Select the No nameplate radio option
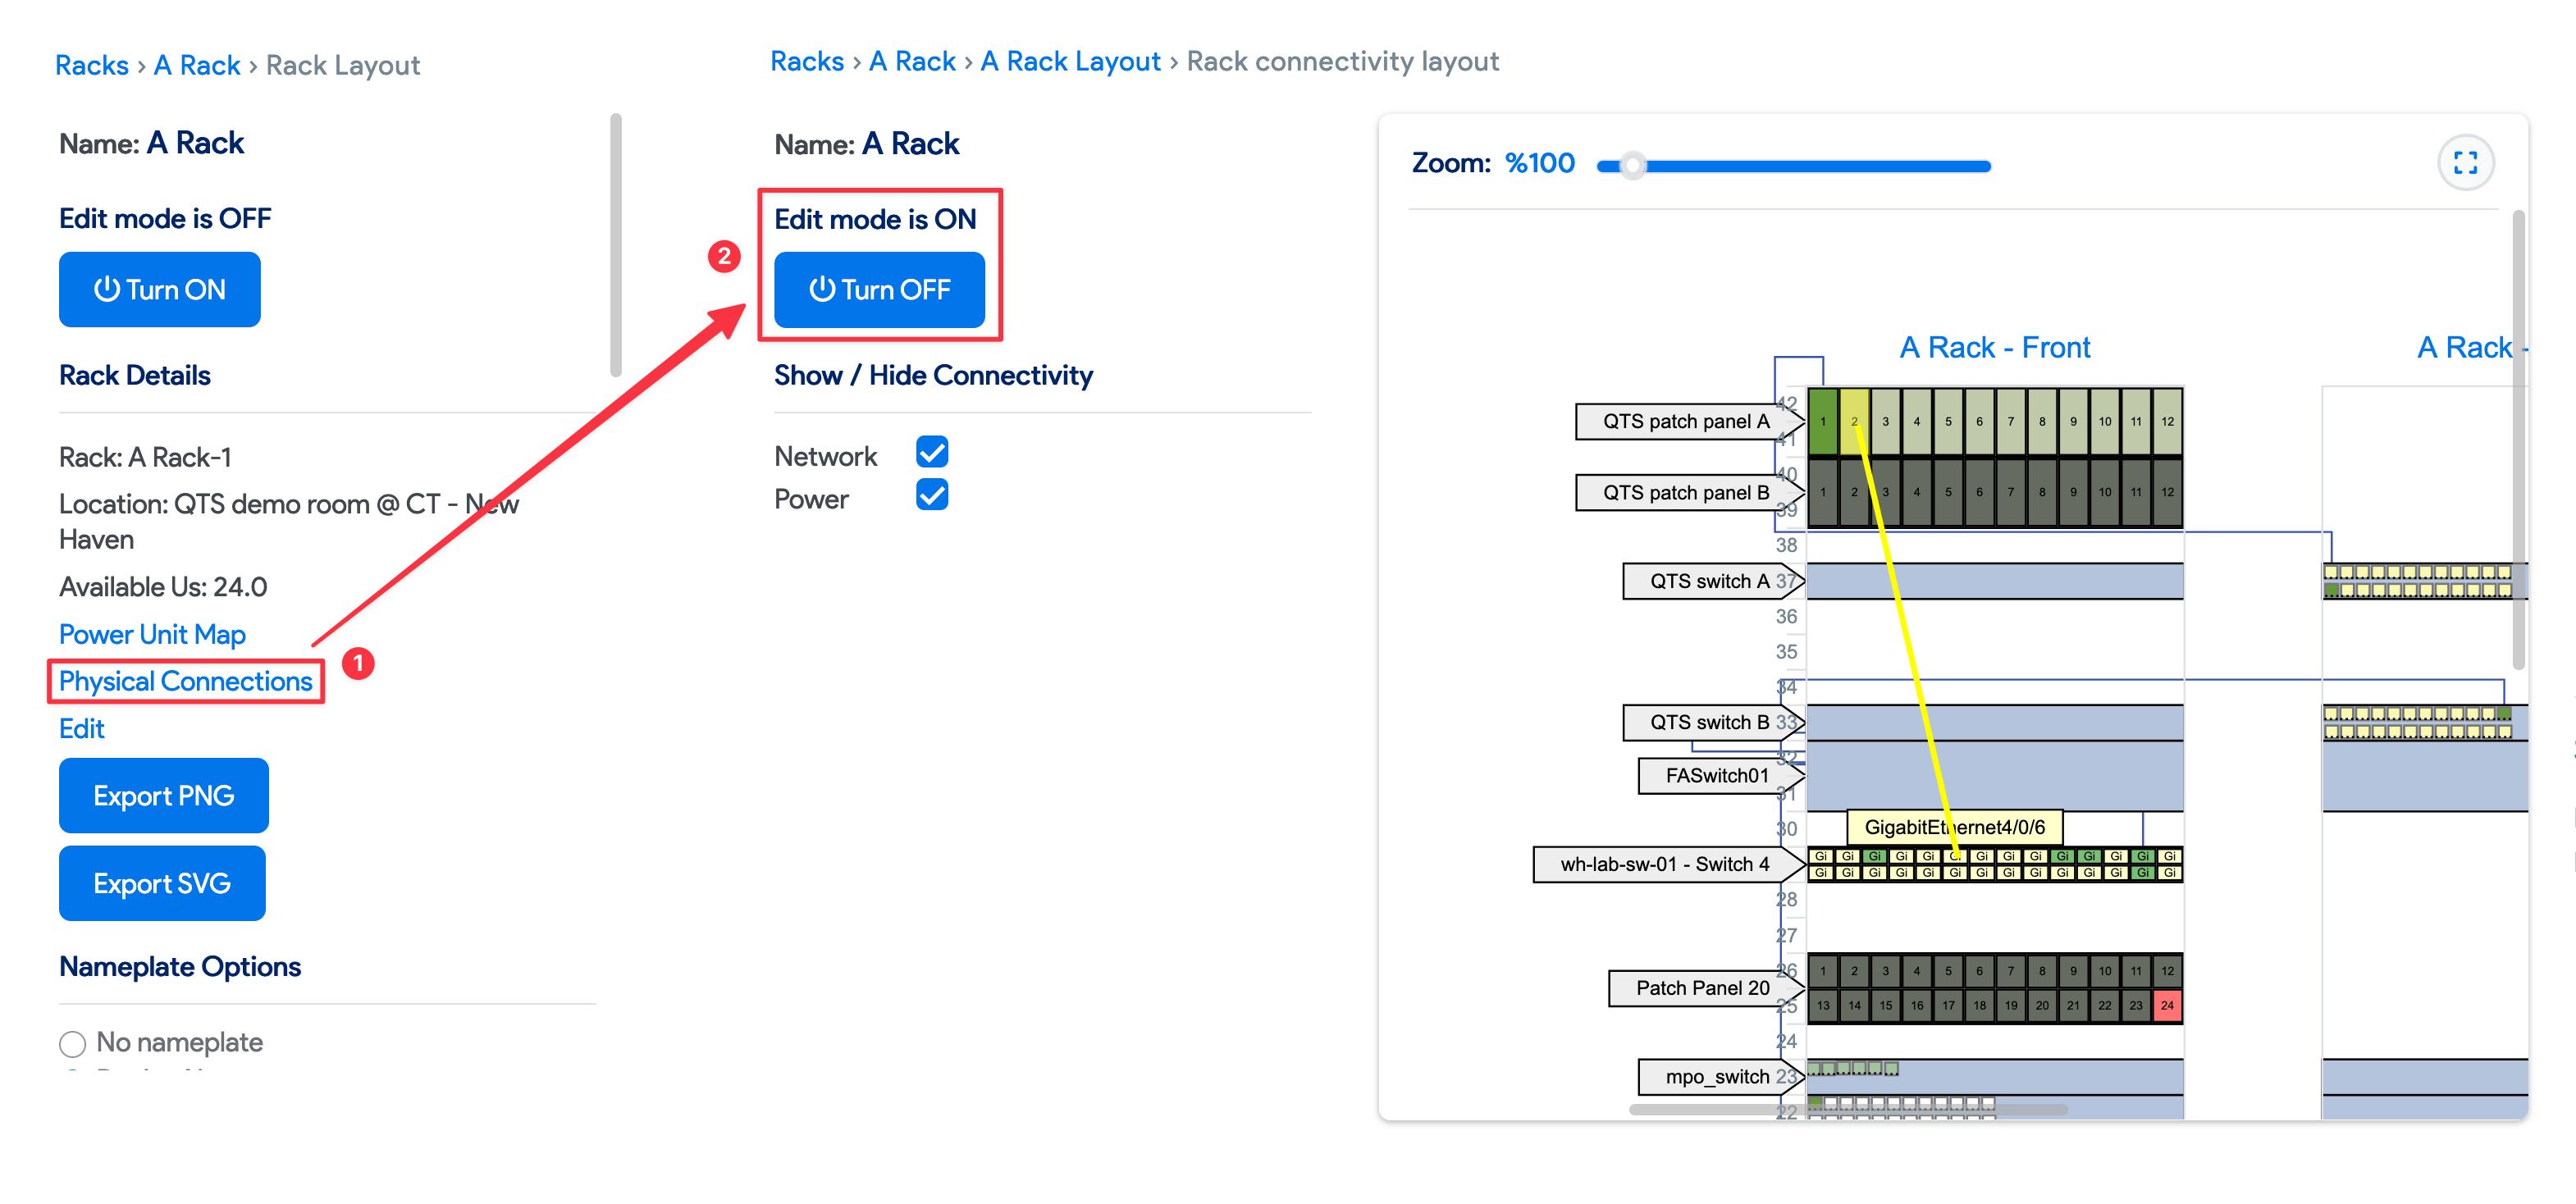The width and height of the screenshot is (2576, 1204). click(x=72, y=1044)
